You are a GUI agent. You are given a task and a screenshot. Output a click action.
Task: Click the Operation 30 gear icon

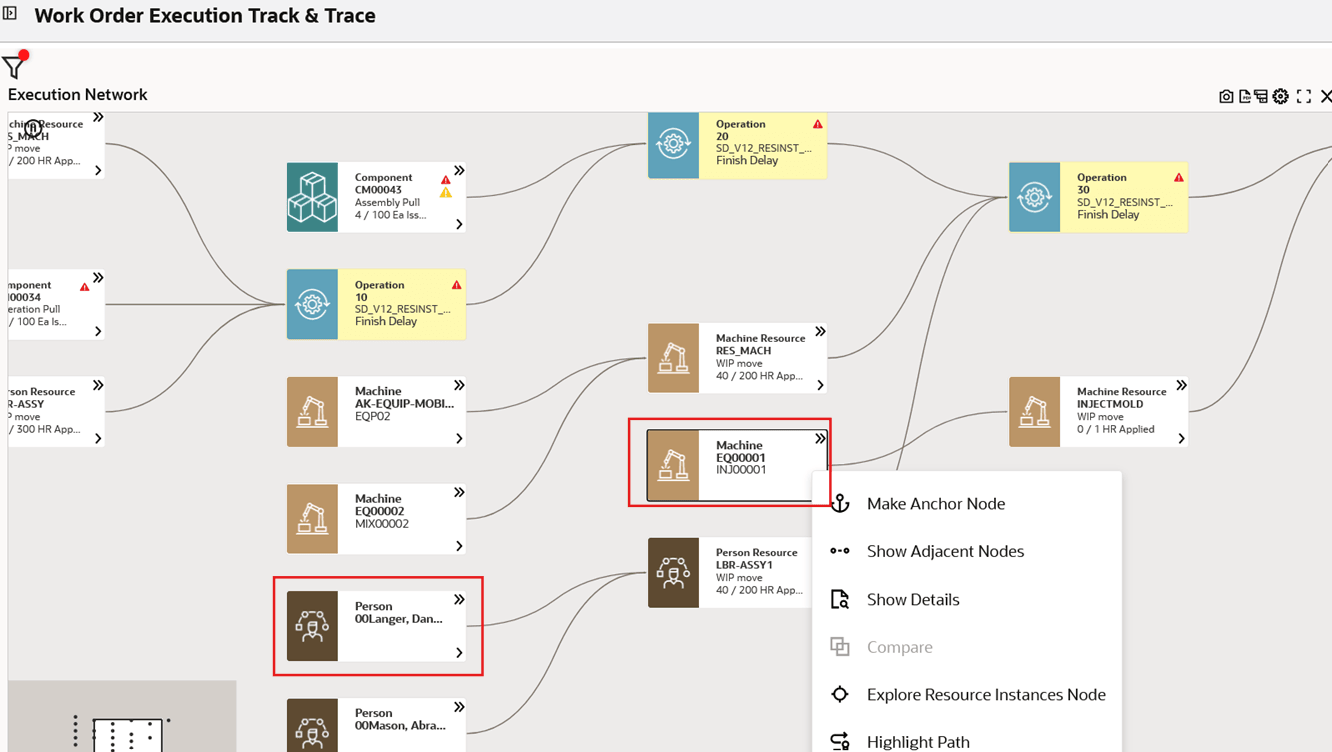click(x=1034, y=197)
